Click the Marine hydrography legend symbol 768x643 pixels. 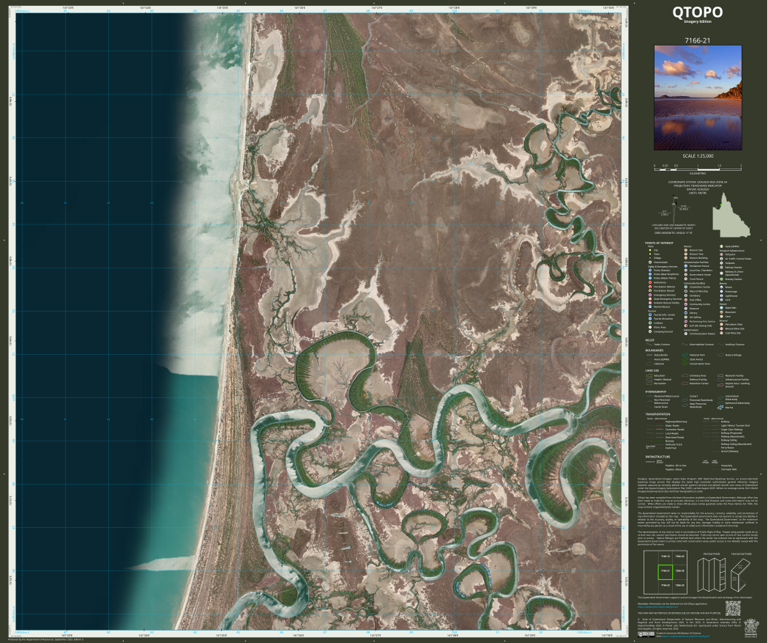point(720,407)
